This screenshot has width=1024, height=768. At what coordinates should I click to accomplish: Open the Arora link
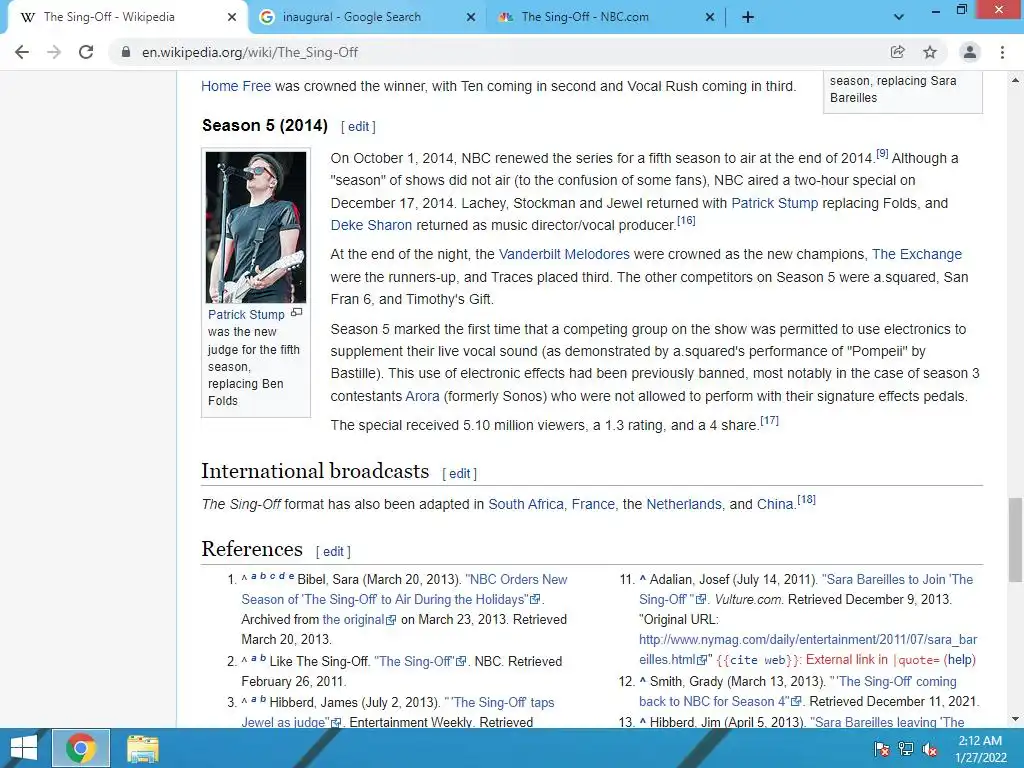coord(423,396)
